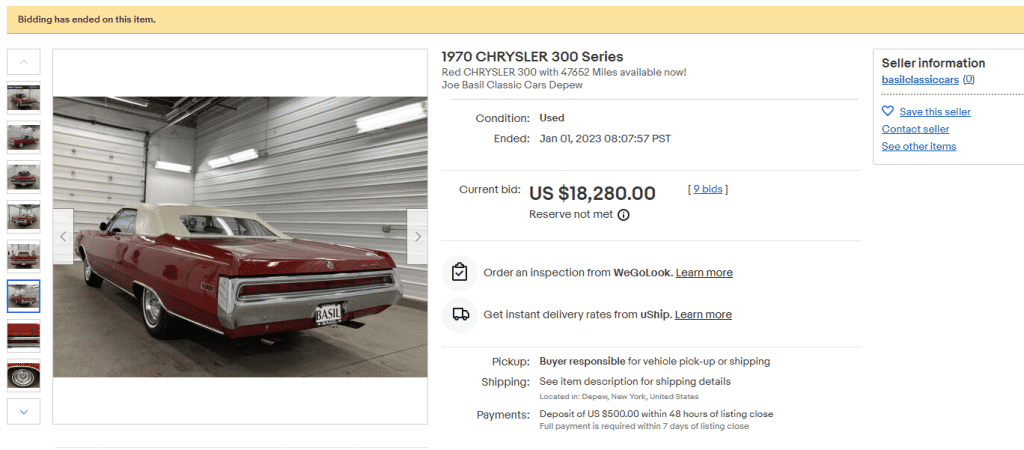Click the heart icon beside Save this seller
1024x450 pixels.
[888, 111]
